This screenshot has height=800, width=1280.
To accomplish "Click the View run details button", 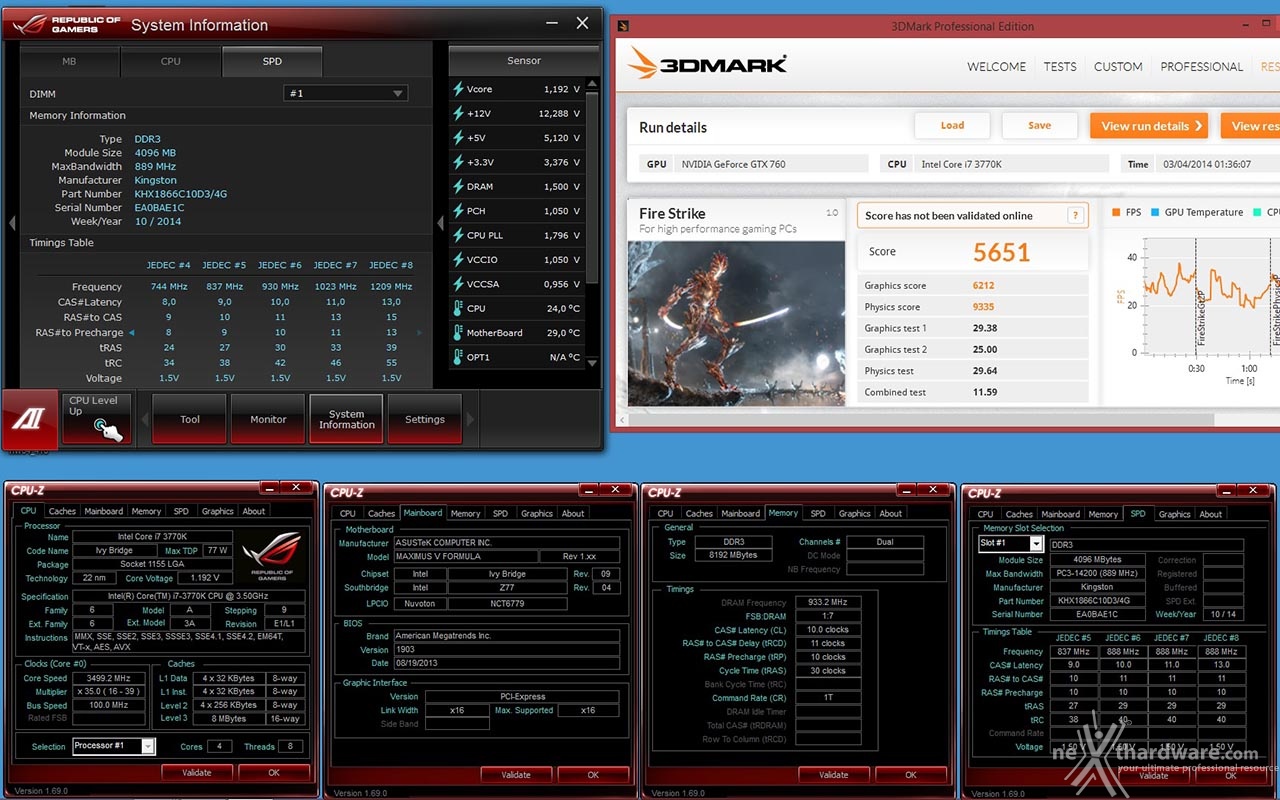I will click(x=1149, y=126).
